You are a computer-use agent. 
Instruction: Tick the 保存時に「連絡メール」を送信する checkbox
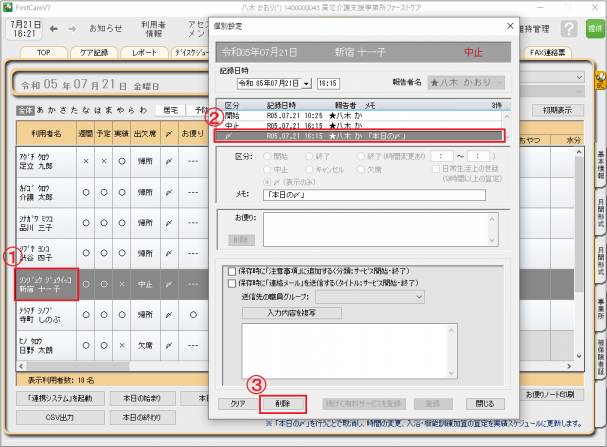pos(232,283)
